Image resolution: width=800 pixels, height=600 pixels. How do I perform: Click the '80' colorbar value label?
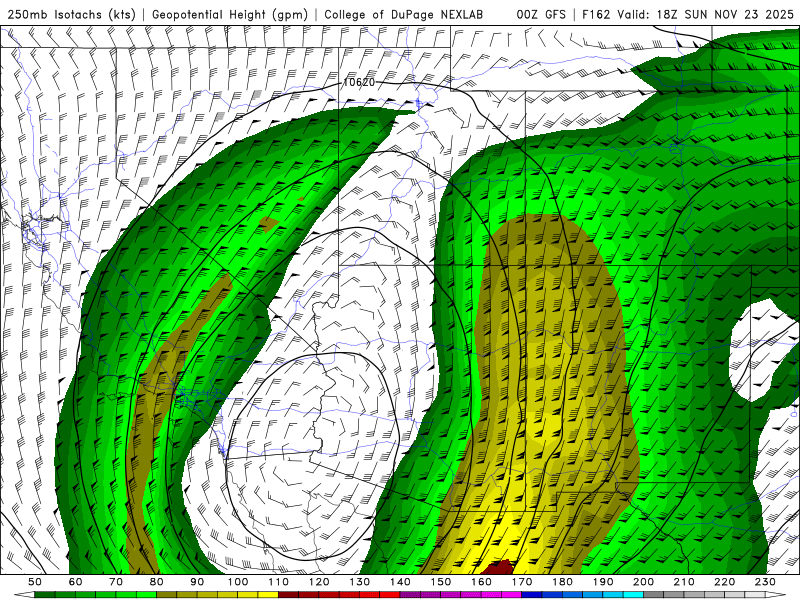pyautogui.click(x=157, y=582)
